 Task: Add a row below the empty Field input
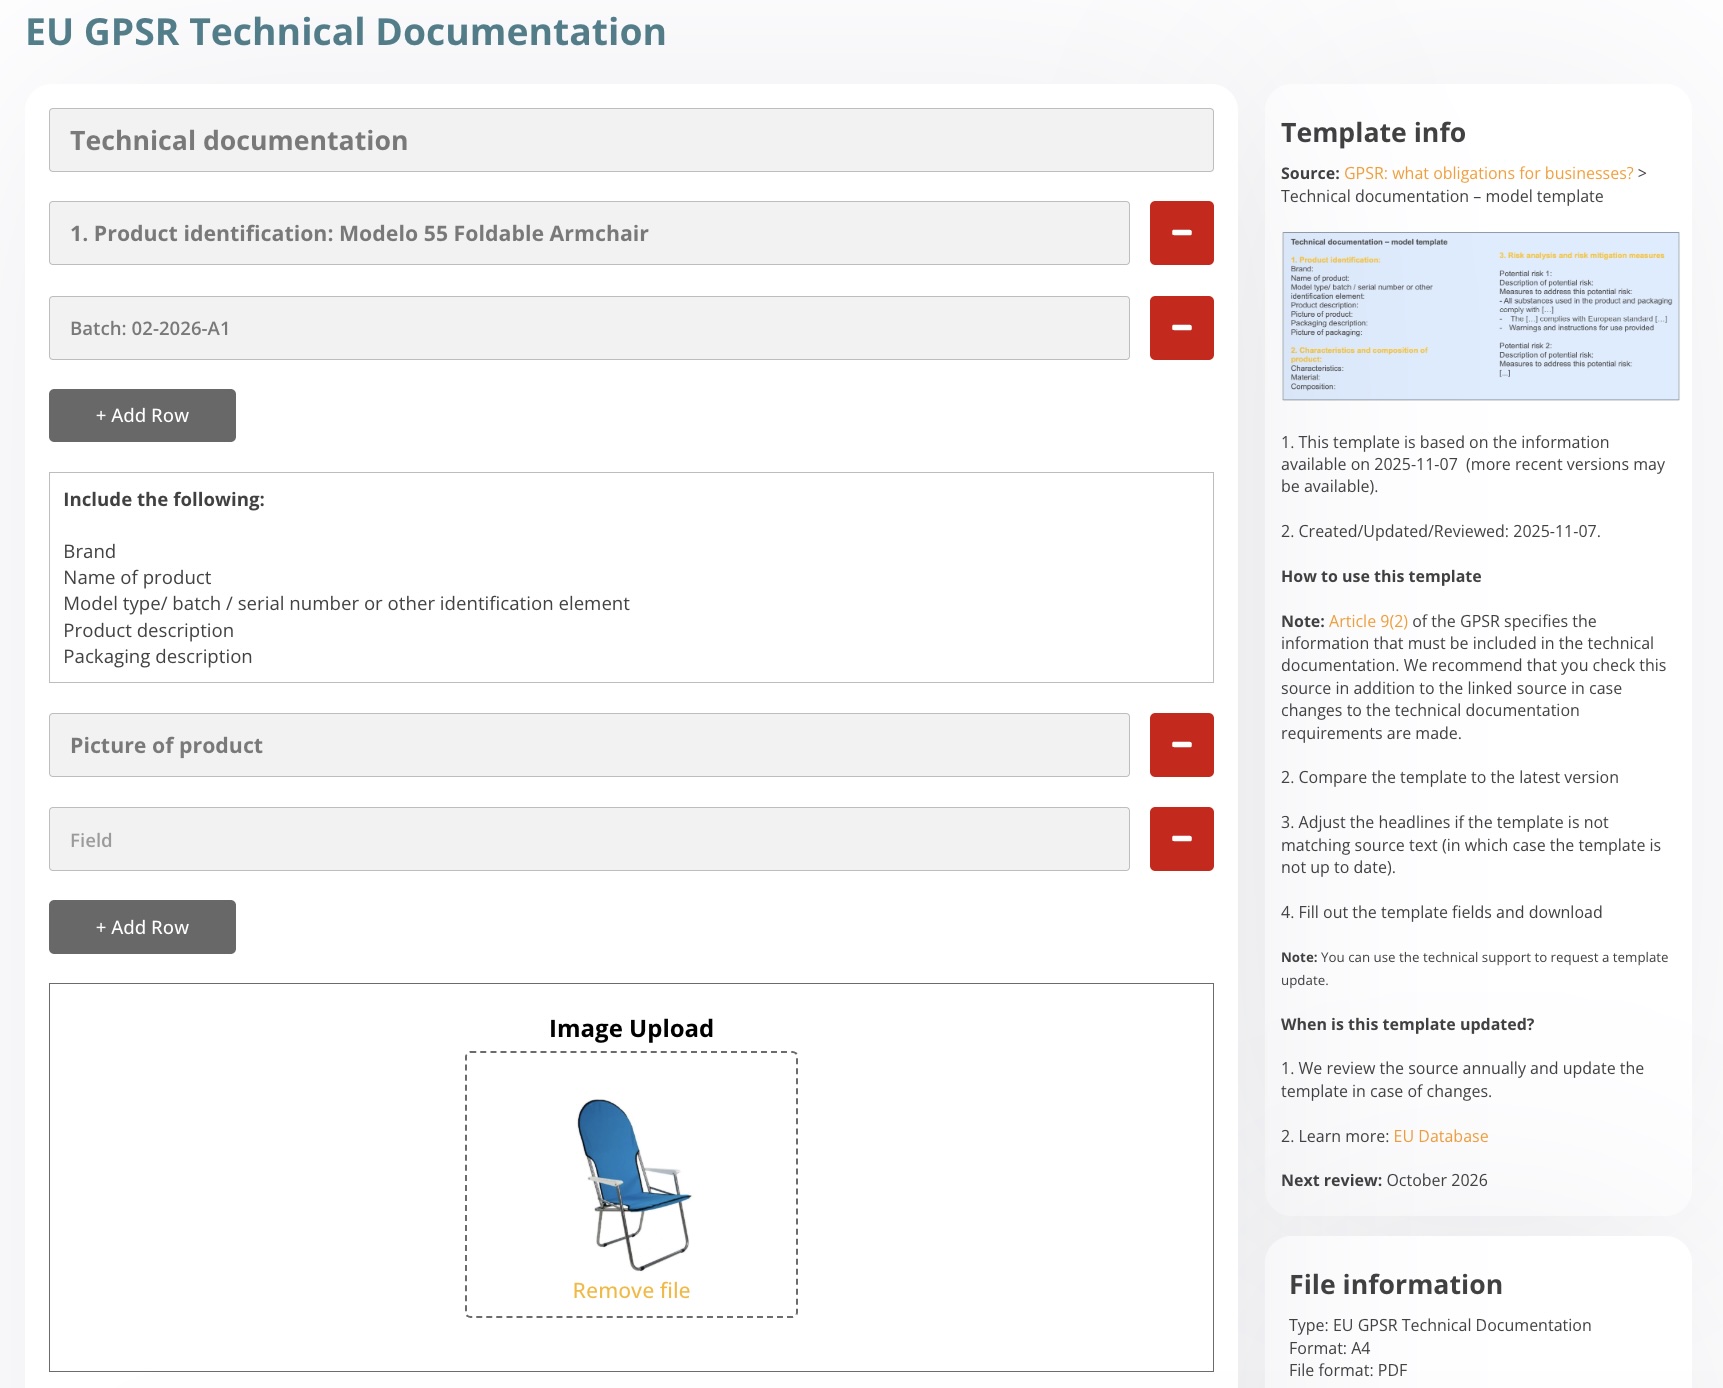[142, 927]
